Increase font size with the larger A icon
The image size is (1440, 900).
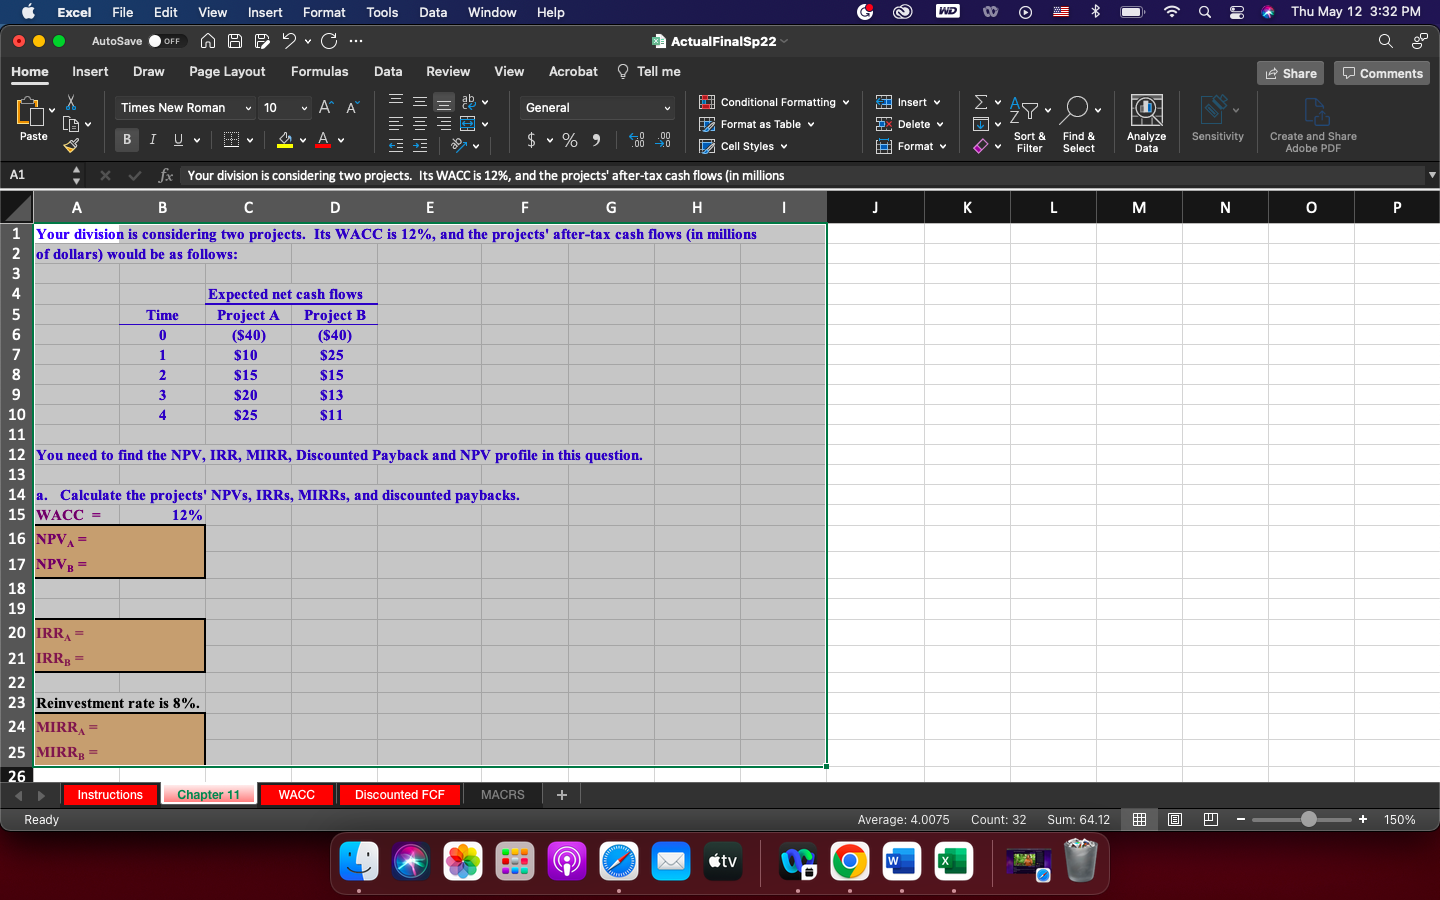(x=326, y=107)
